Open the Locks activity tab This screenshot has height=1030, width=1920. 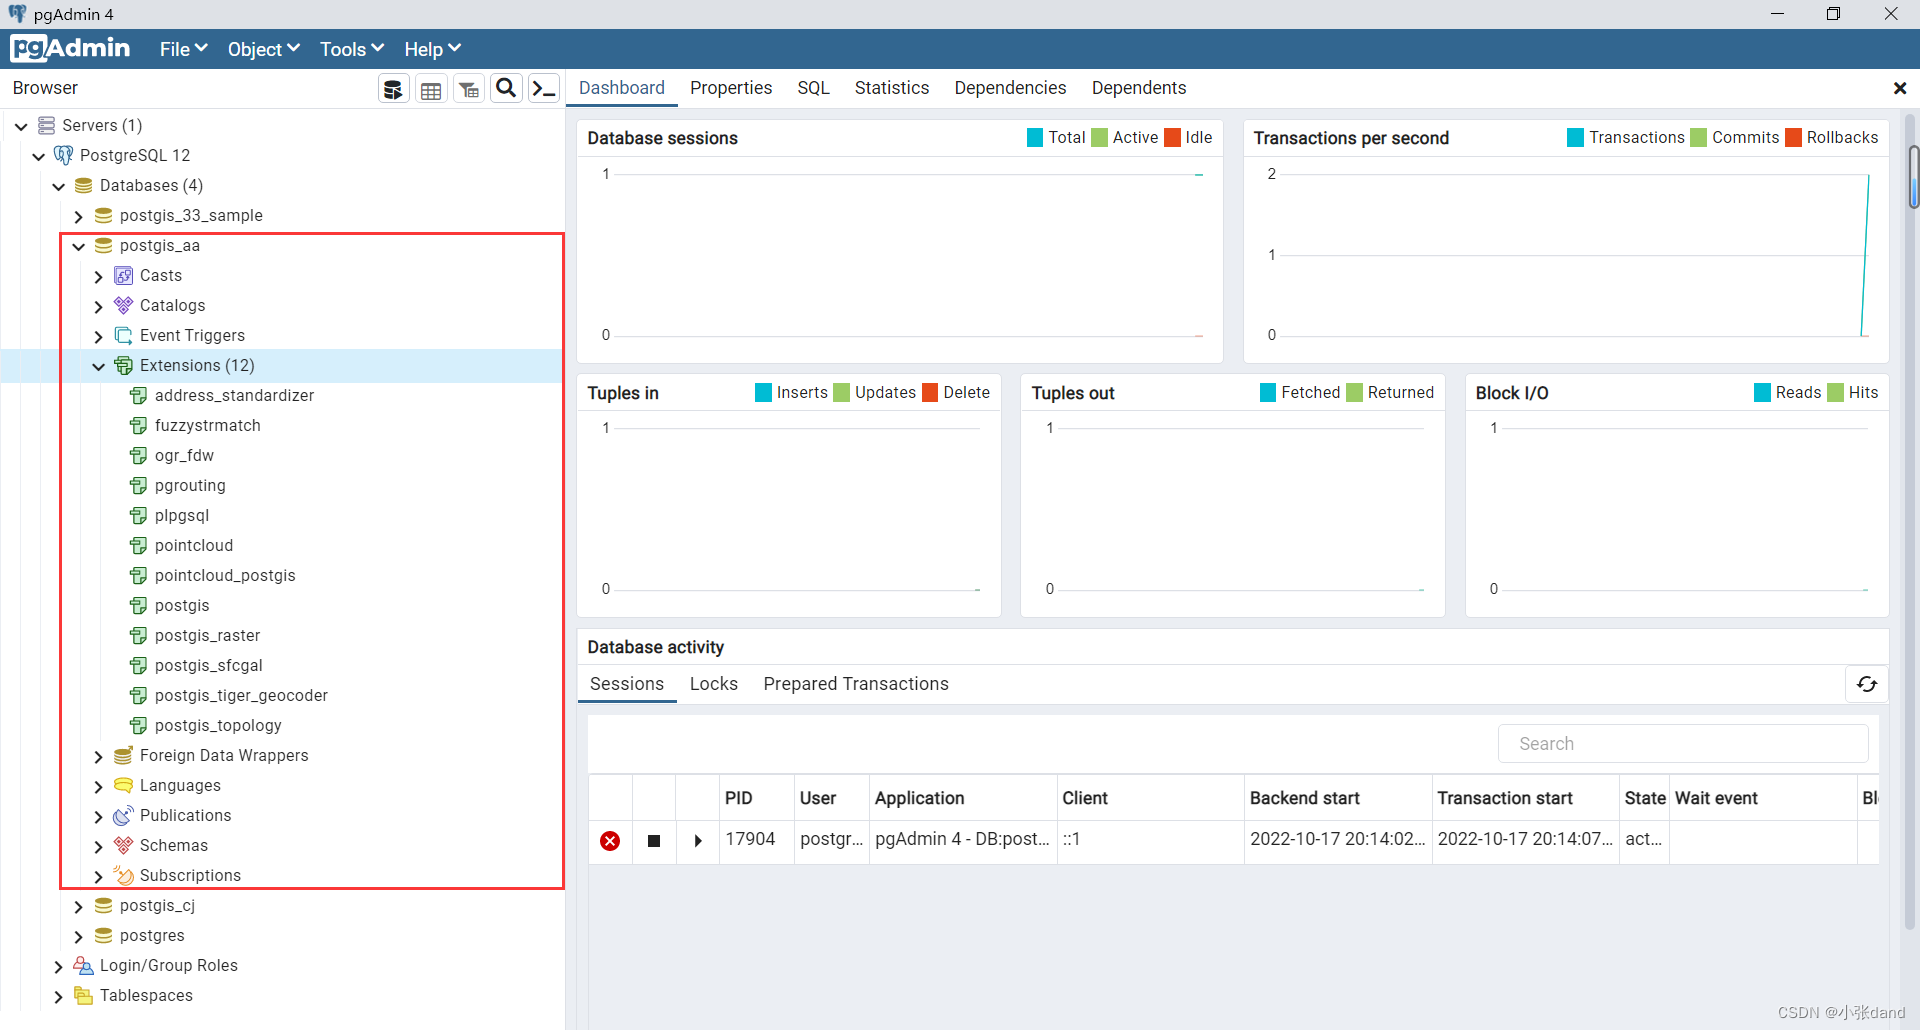[714, 684]
